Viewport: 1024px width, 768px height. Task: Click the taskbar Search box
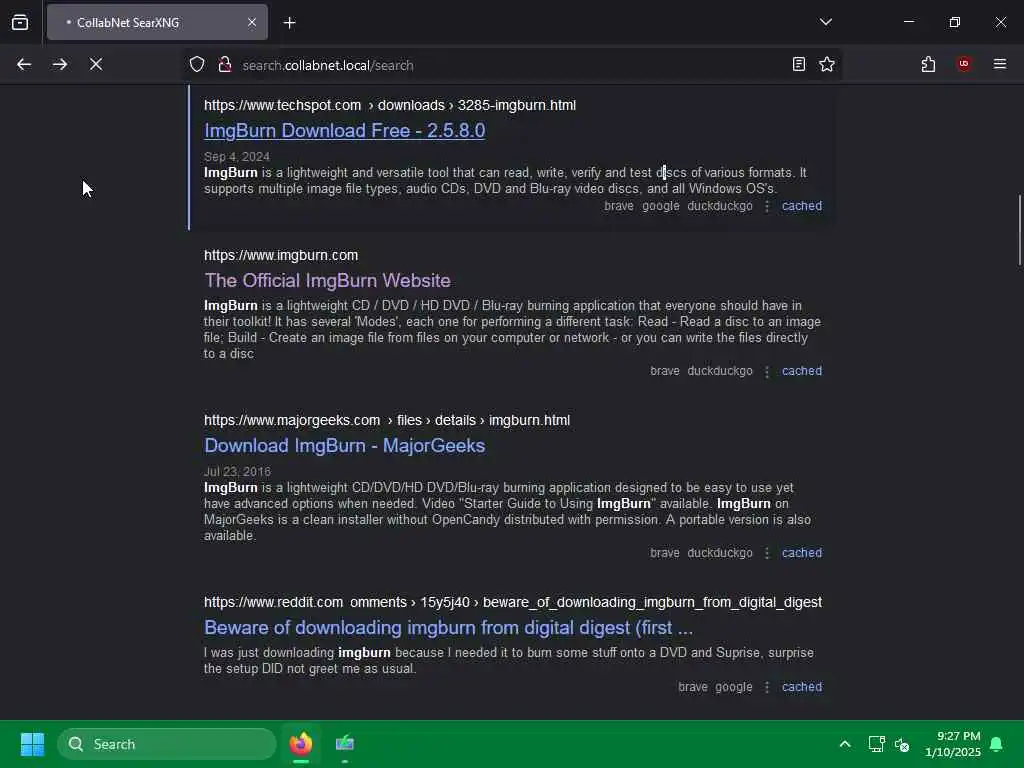coord(167,744)
